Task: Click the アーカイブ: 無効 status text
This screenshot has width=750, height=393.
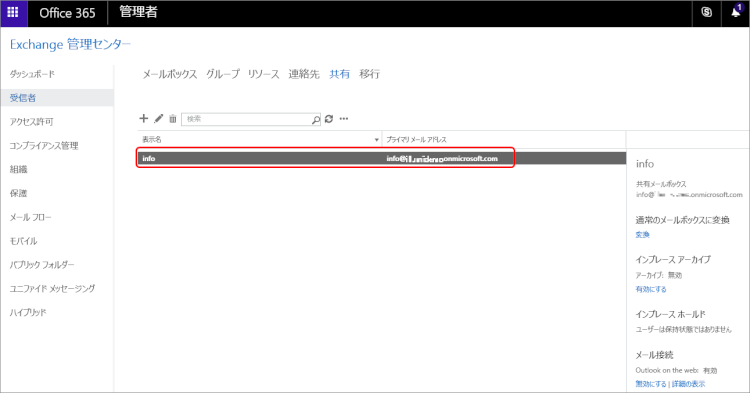Action: [x=659, y=275]
